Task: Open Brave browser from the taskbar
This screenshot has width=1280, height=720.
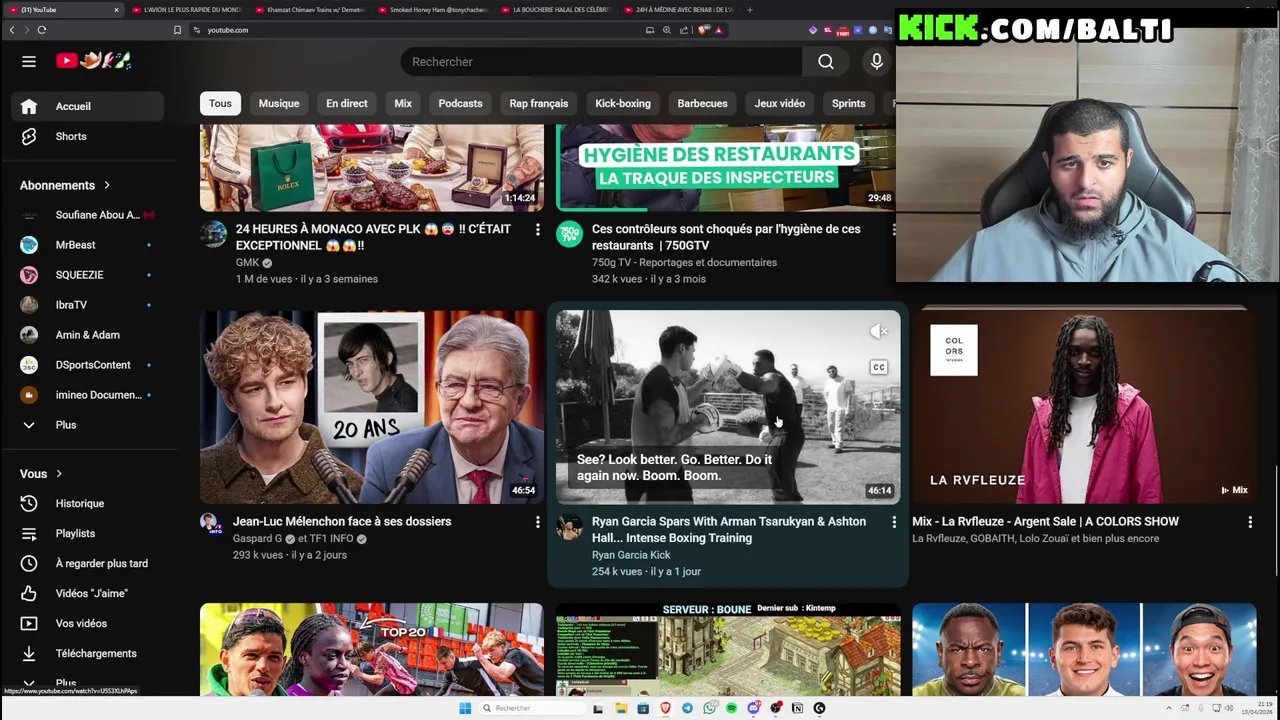Action: tap(665, 708)
